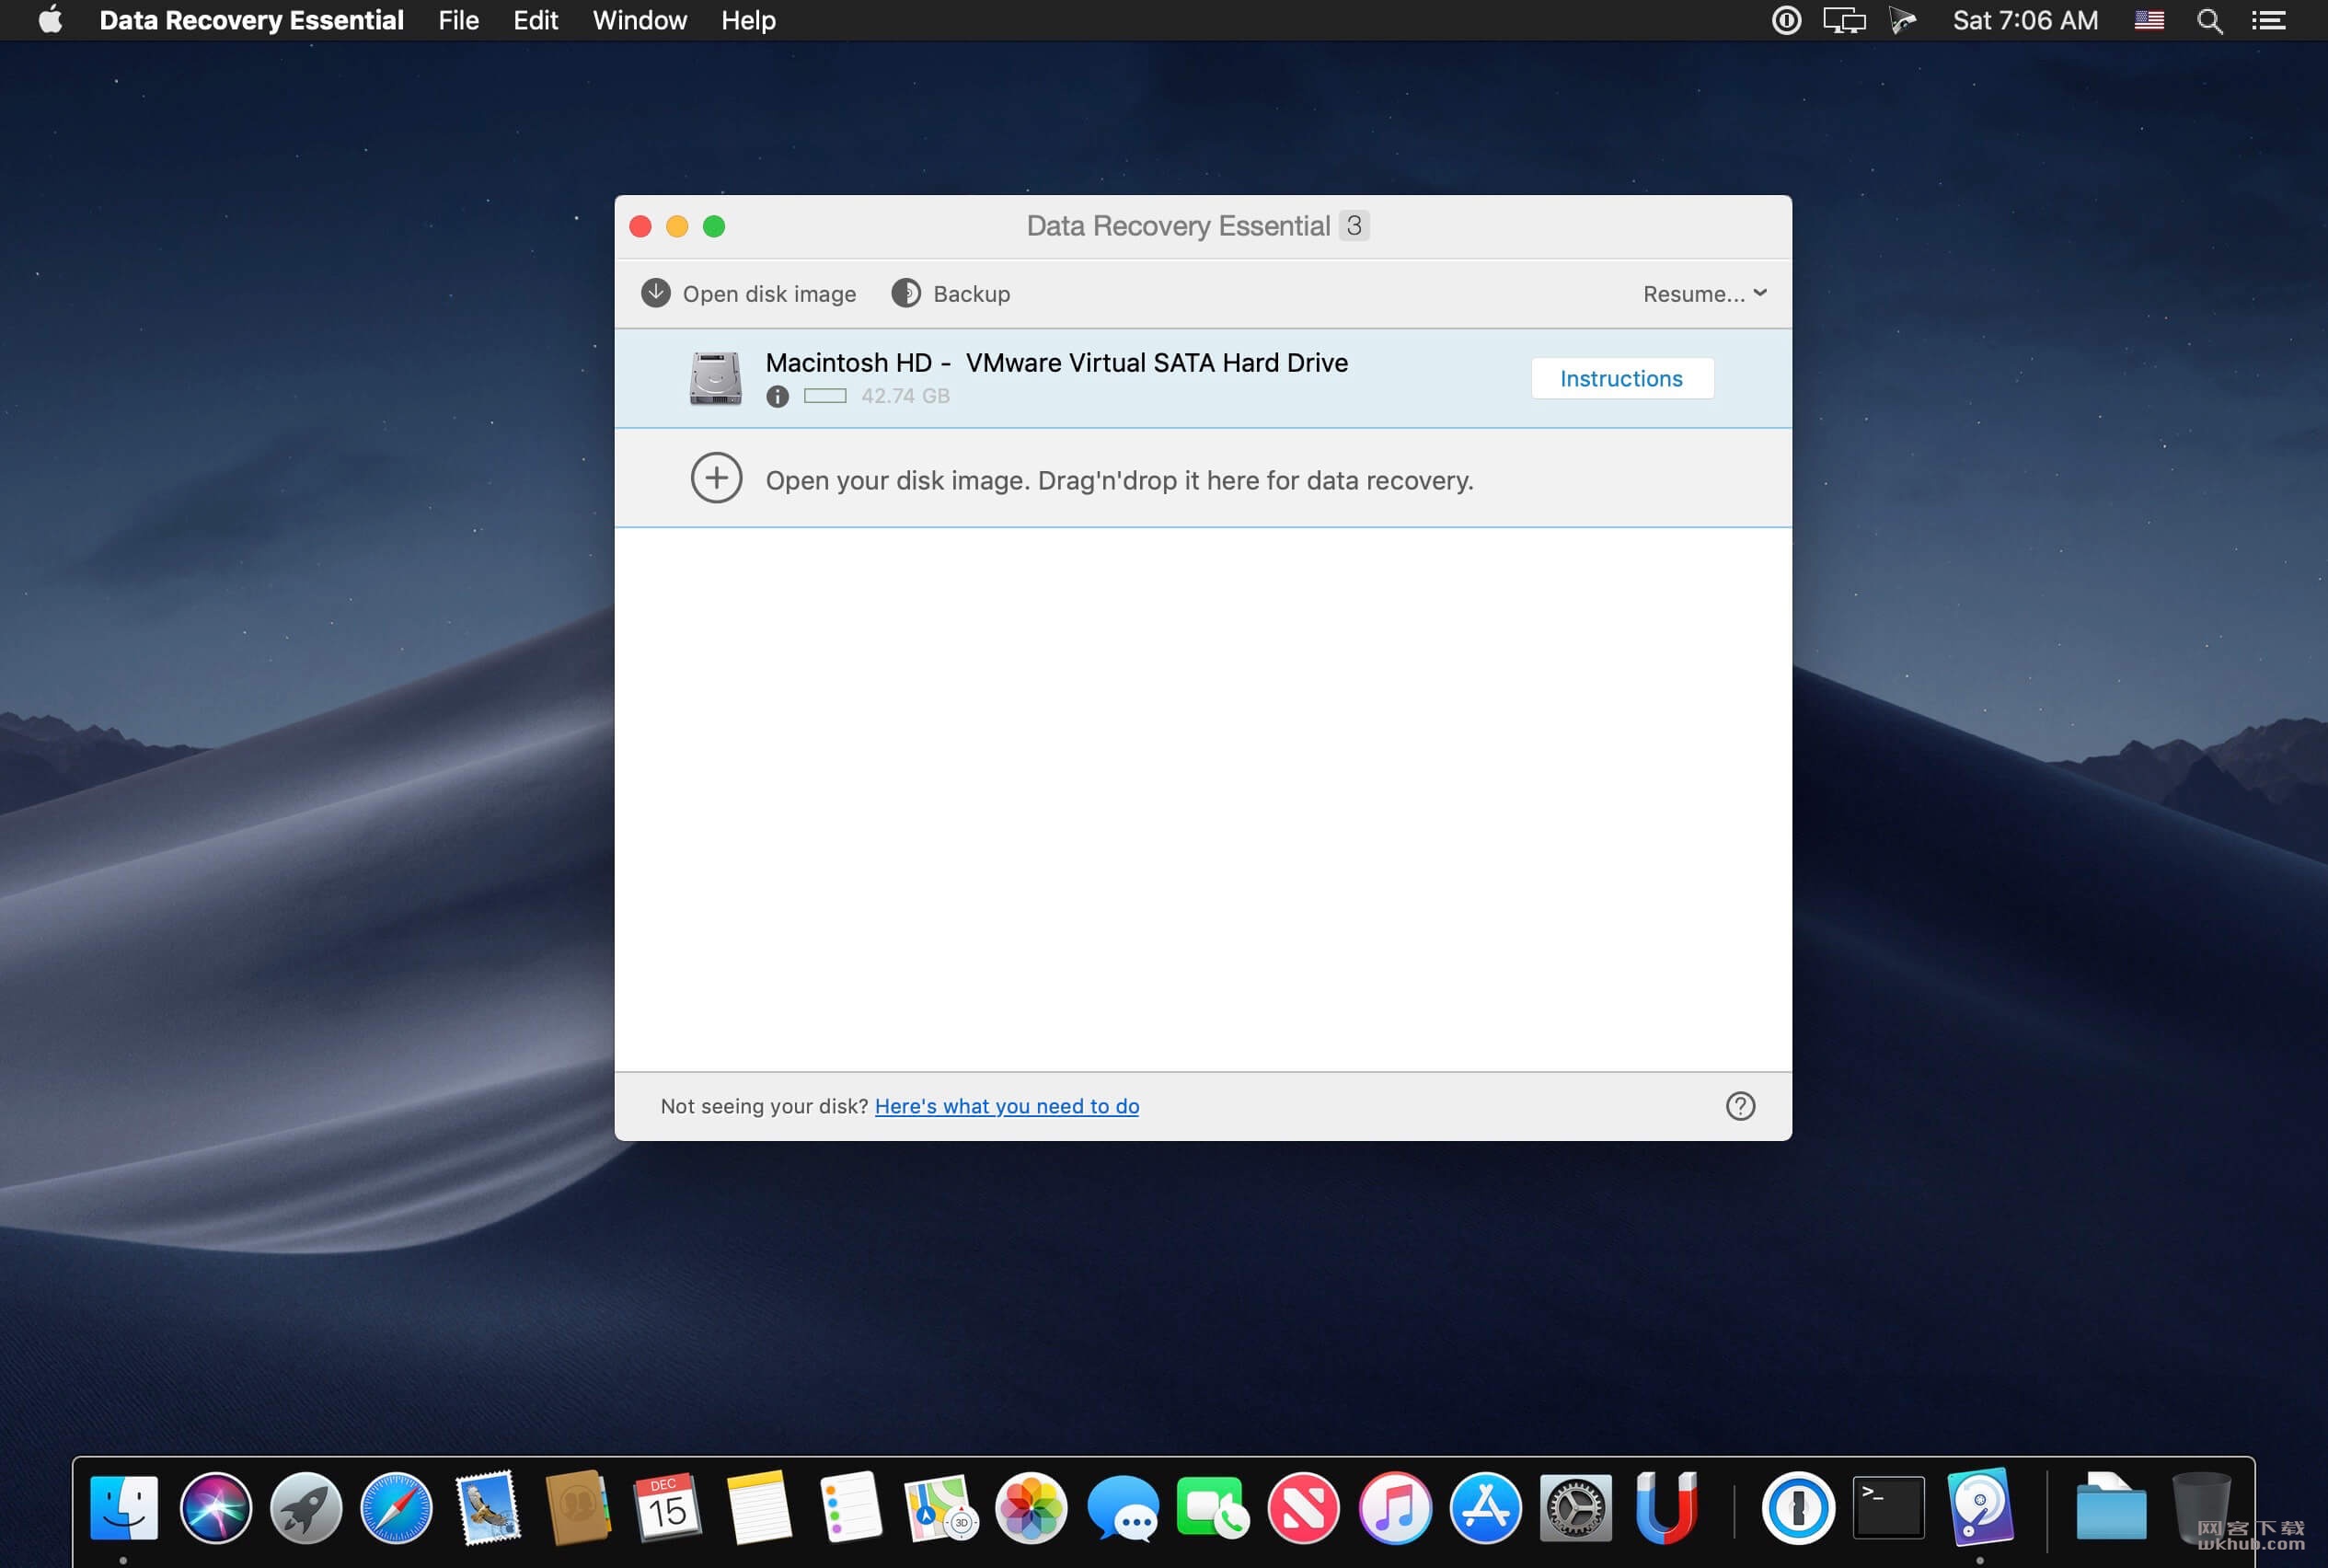This screenshot has height=1568, width=2328.
Task: Open Safari from the Dock
Action: tap(397, 1507)
